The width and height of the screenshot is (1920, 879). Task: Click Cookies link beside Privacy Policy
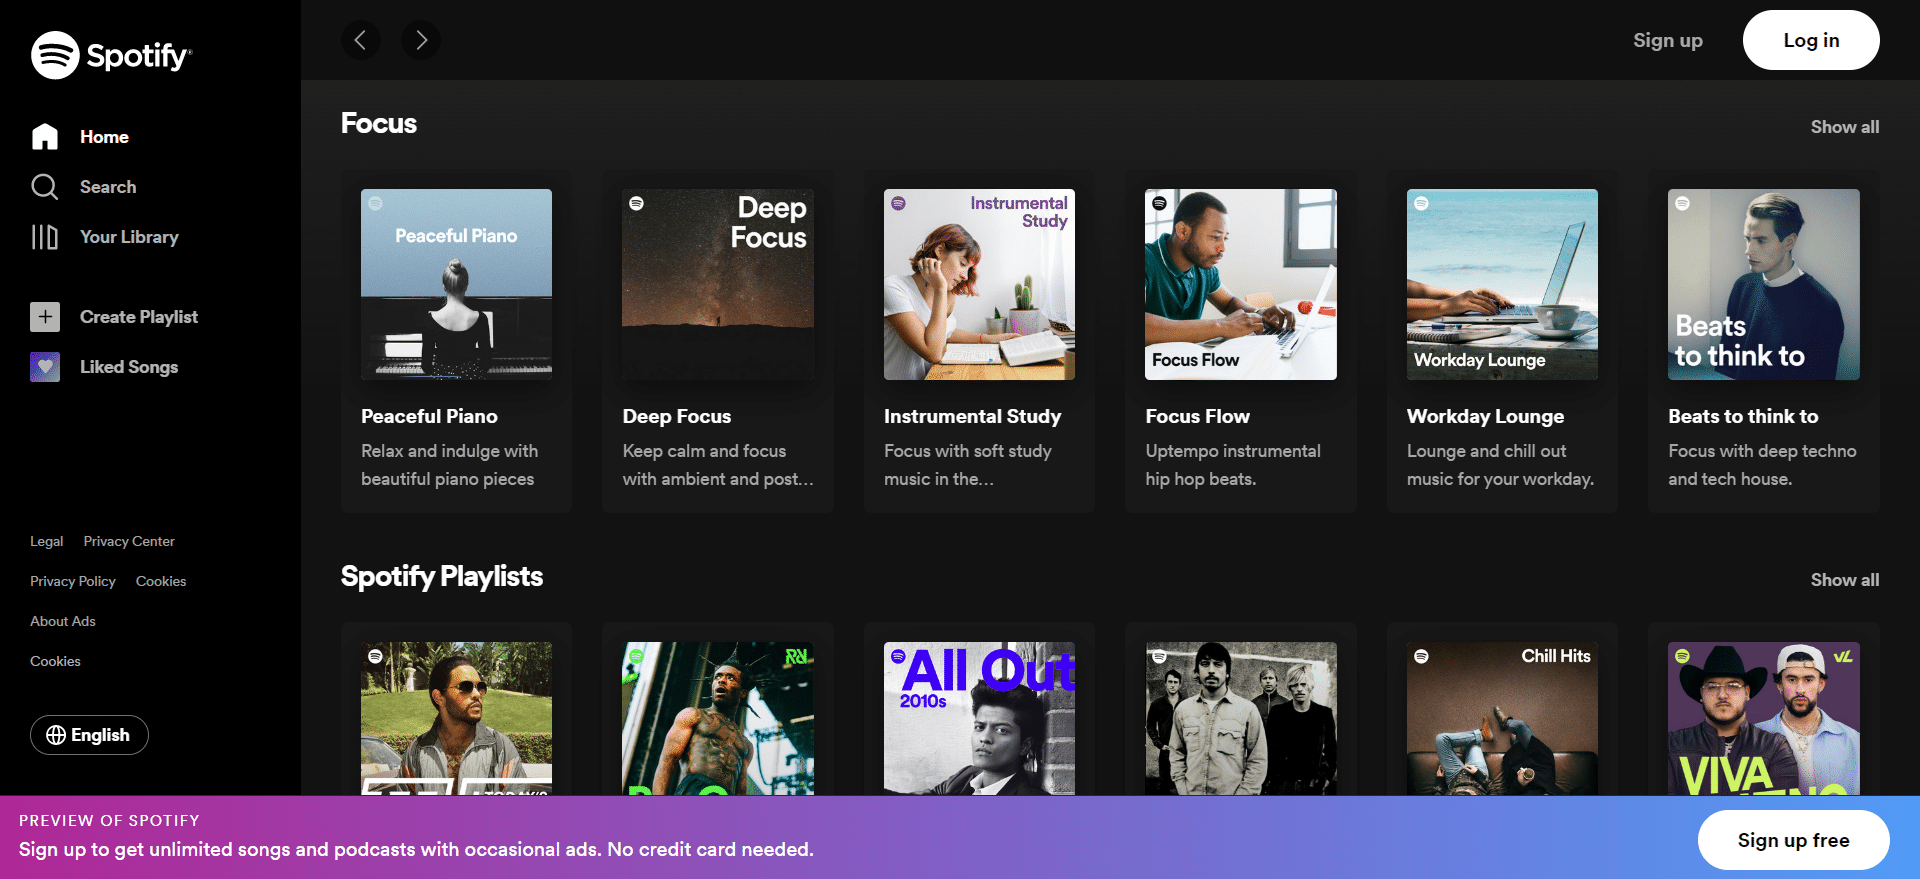pos(161,581)
